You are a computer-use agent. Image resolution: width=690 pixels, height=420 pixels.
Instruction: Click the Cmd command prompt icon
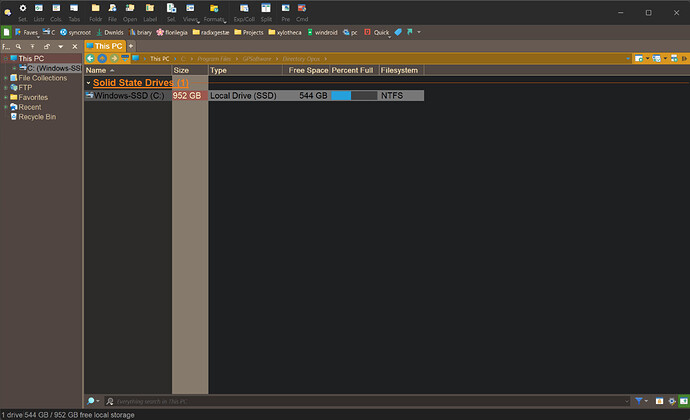point(301,11)
